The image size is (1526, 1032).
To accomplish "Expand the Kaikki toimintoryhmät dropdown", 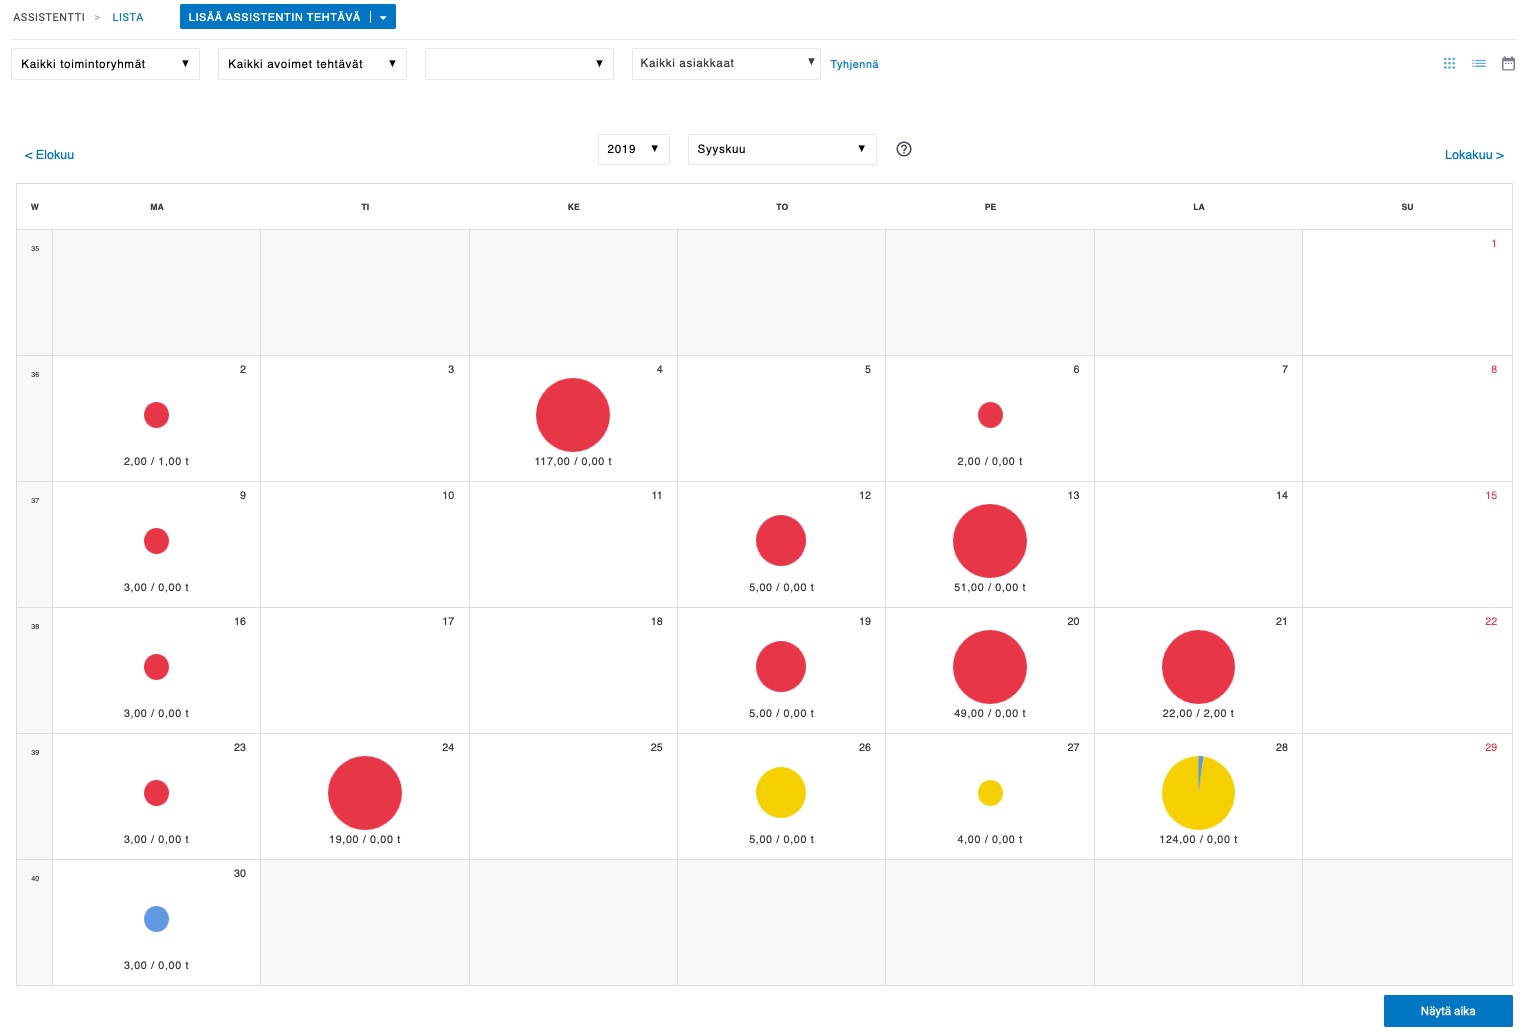I will (x=105, y=64).
